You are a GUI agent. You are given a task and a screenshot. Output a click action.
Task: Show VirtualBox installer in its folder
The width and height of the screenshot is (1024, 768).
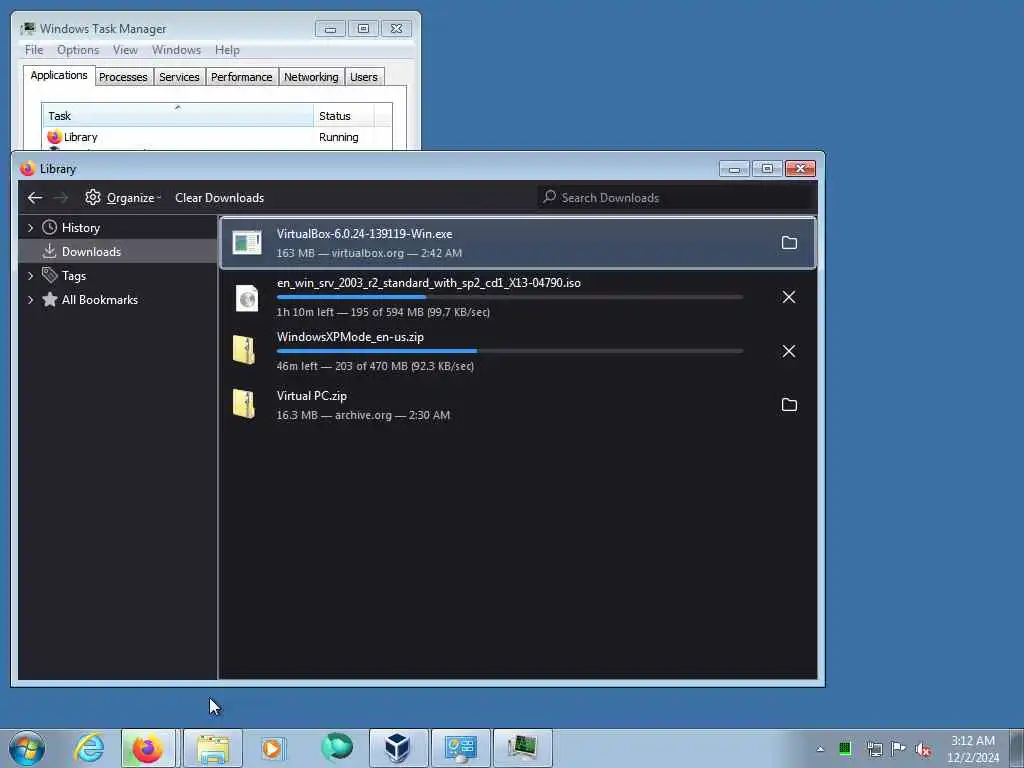(789, 243)
